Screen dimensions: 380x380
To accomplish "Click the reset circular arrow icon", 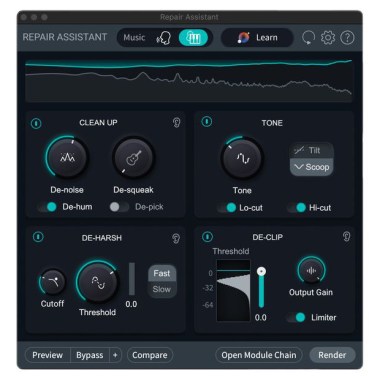I will tap(308, 38).
